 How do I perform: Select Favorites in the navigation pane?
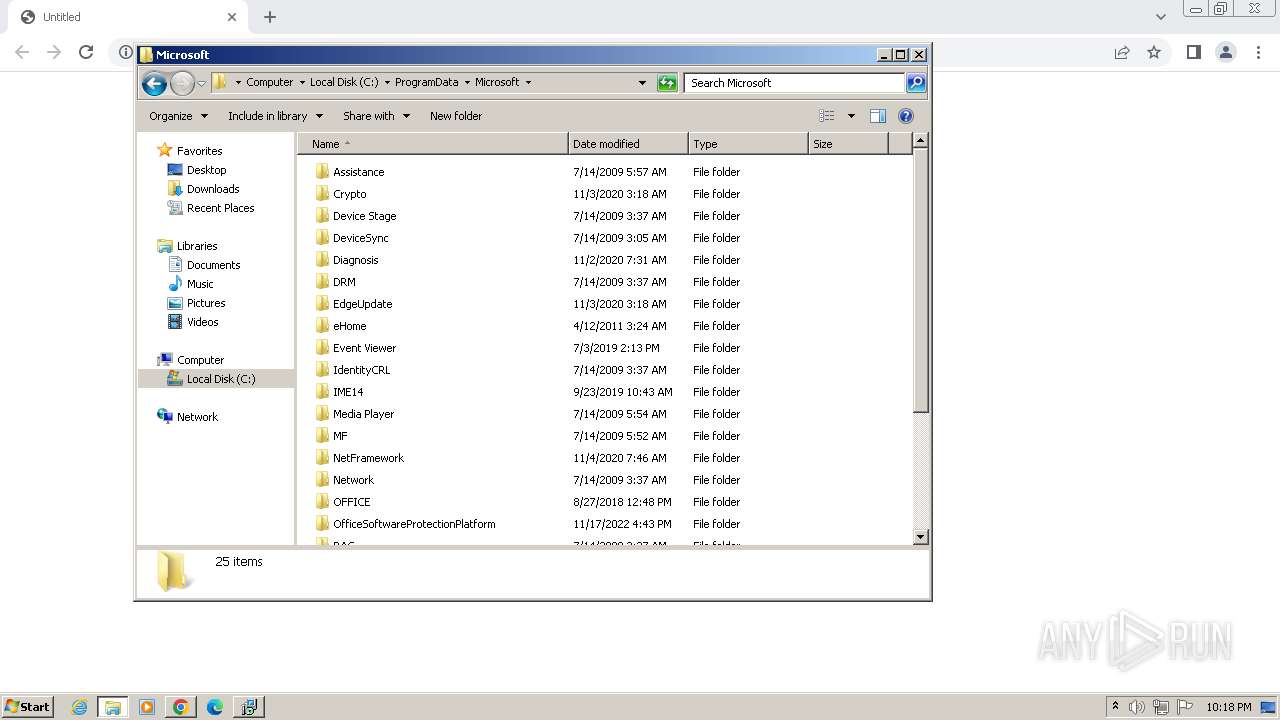coord(199,151)
